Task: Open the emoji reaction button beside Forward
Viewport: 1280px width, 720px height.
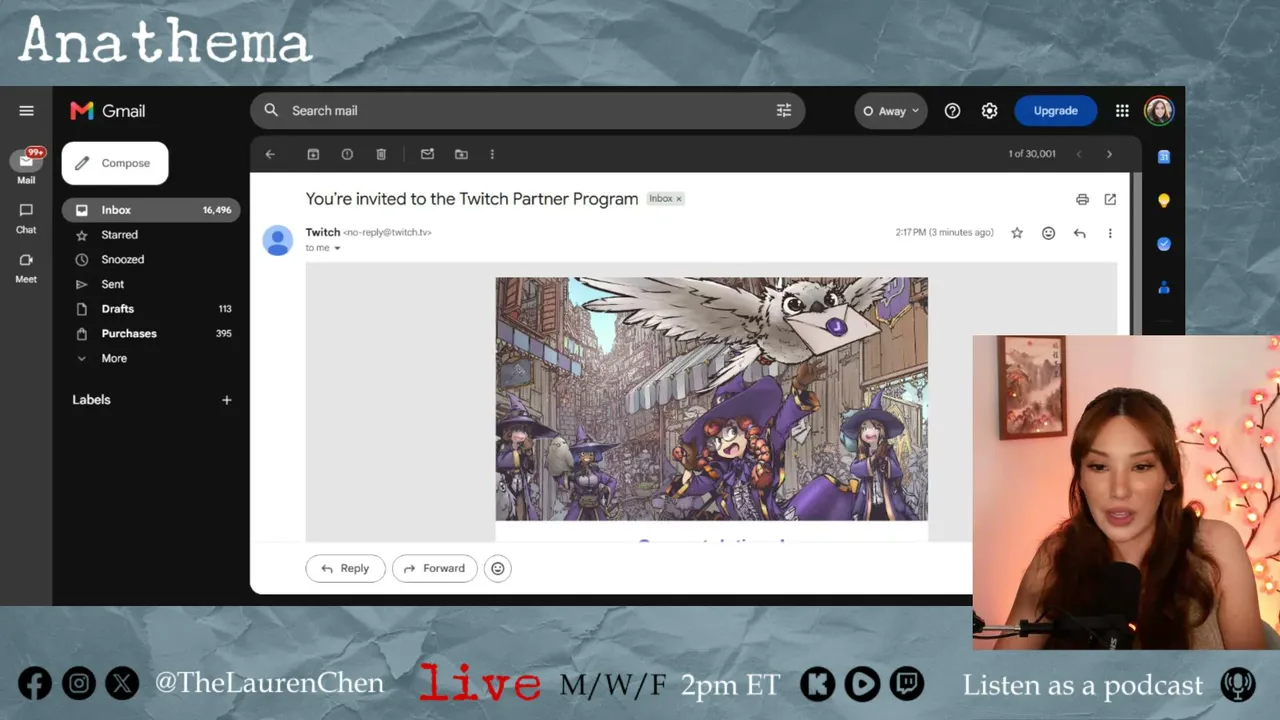Action: click(498, 568)
